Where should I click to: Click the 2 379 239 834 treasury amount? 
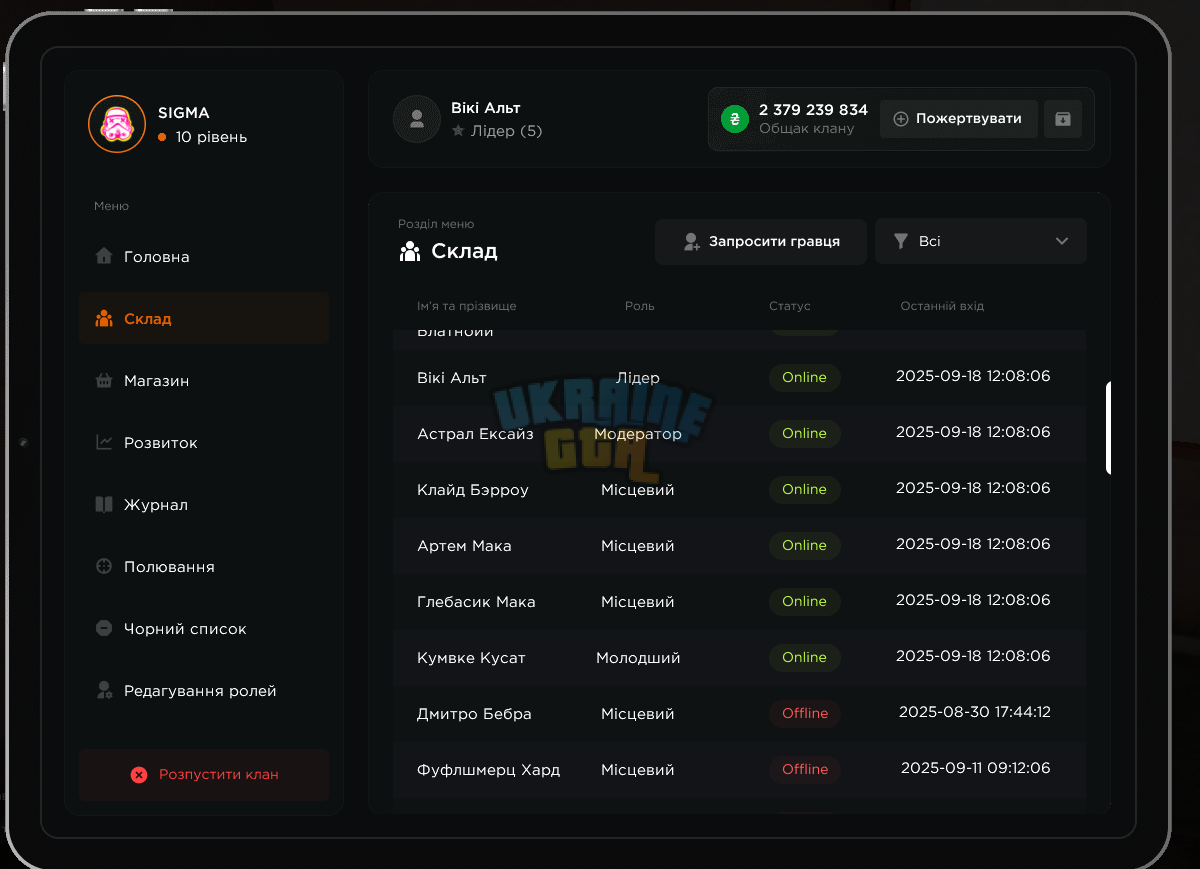(813, 110)
